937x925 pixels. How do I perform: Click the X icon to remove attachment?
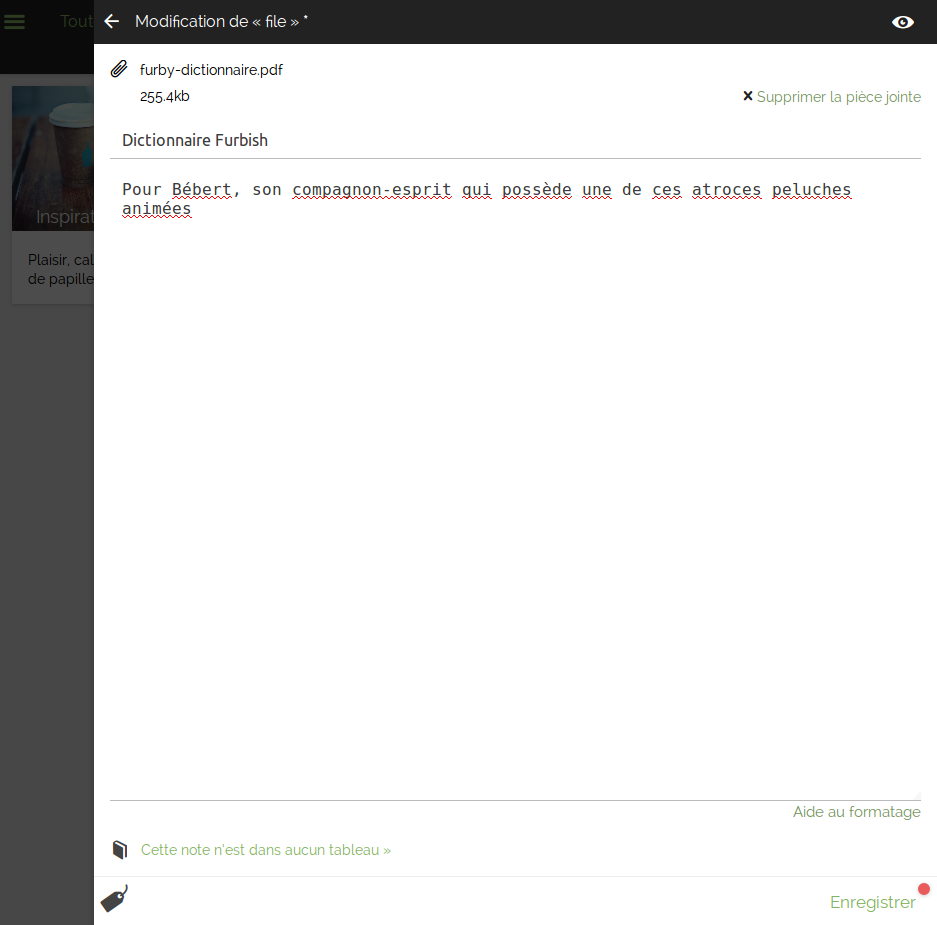click(x=748, y=96)
